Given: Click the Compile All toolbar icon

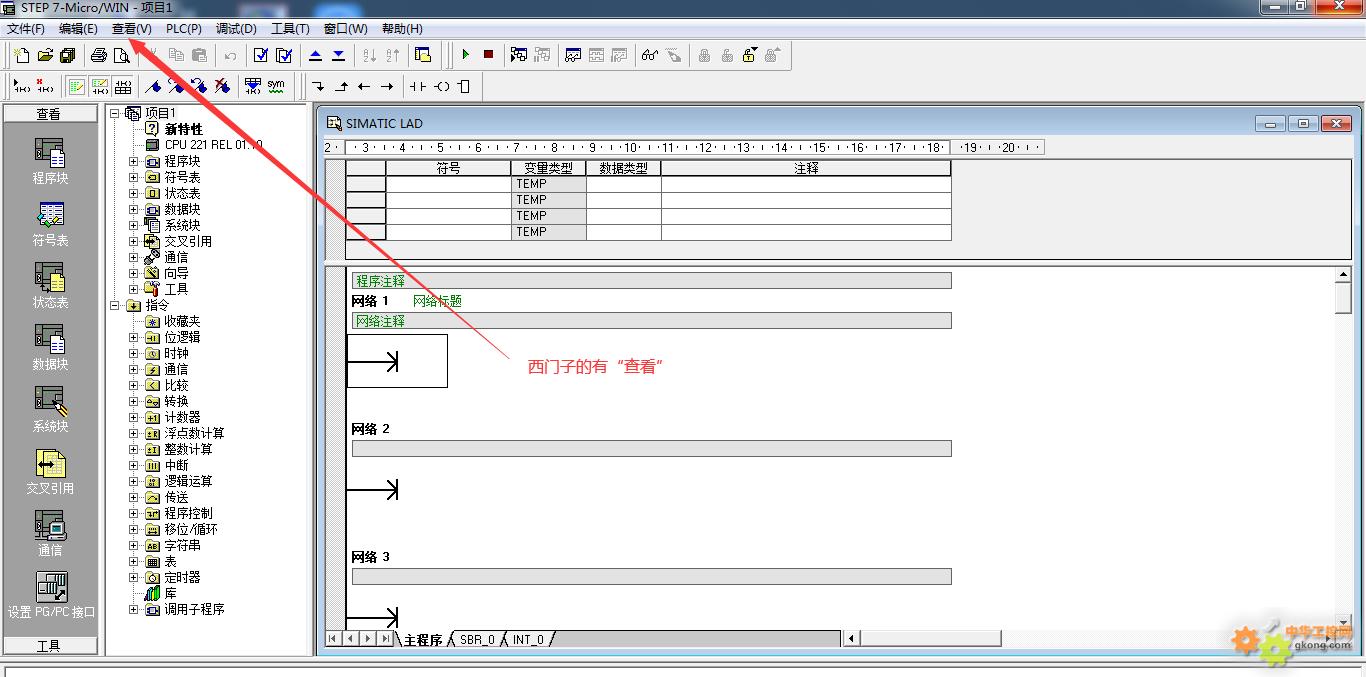Looking at the screenshot, I should [284, 55].
